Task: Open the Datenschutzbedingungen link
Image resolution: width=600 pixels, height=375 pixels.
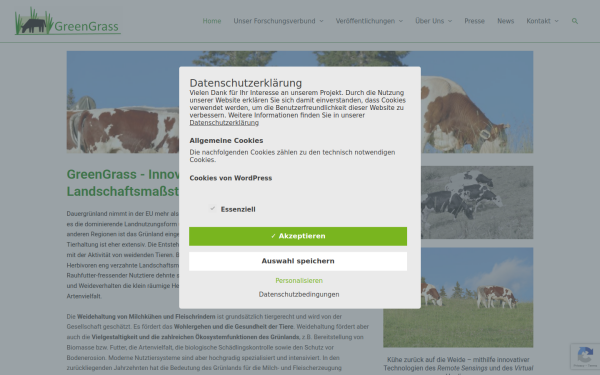Action: [x=299, y=294]
